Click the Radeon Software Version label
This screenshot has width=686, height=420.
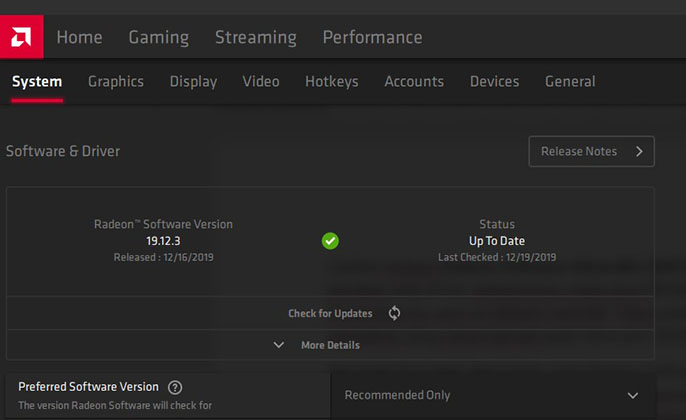[163, 224]
